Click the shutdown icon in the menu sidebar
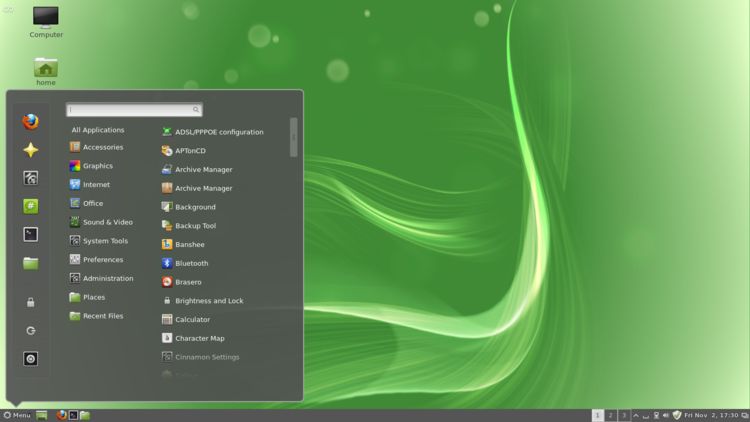Viewport: 750px width, 422px height. coord(31,359)
